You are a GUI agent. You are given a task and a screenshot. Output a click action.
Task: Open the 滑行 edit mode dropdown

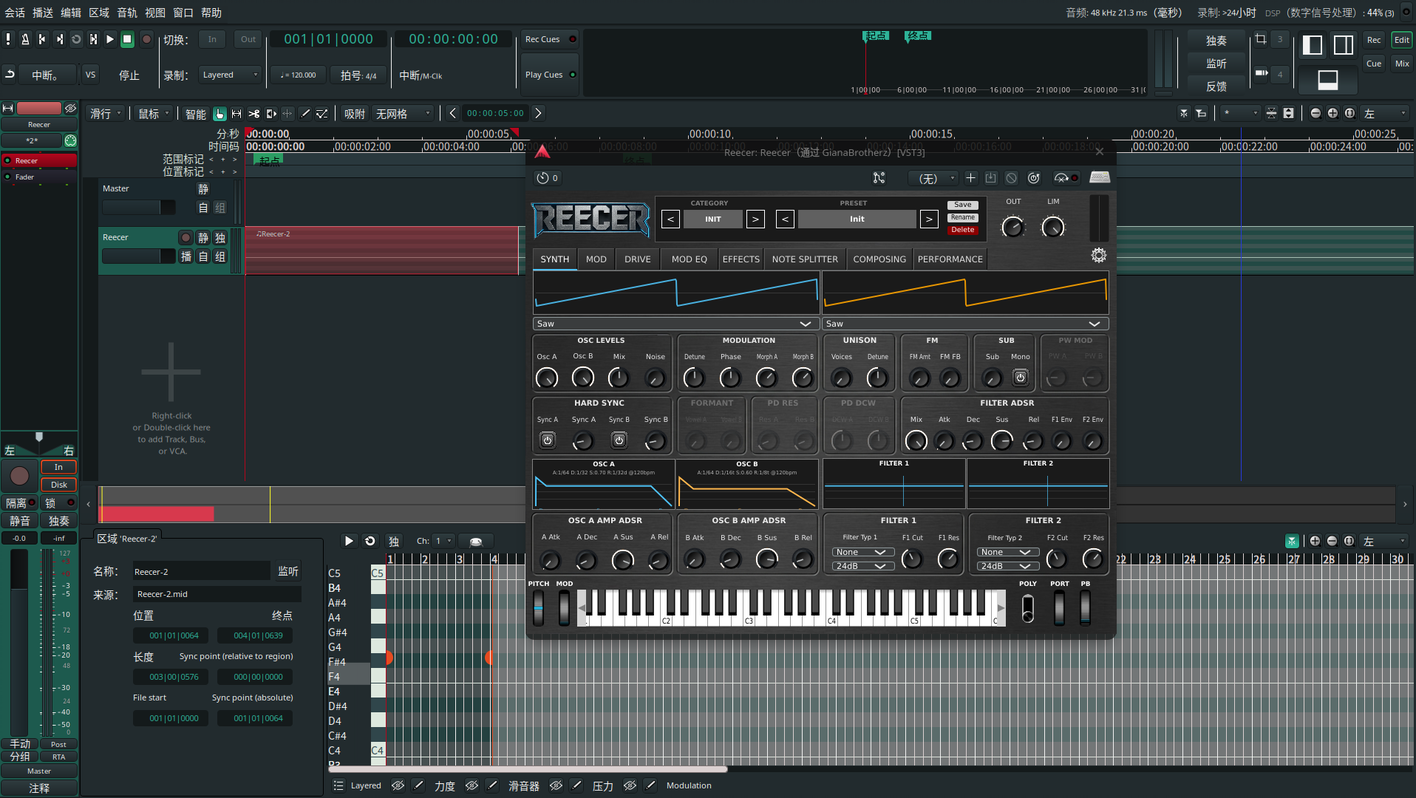(x=105, y=114)
